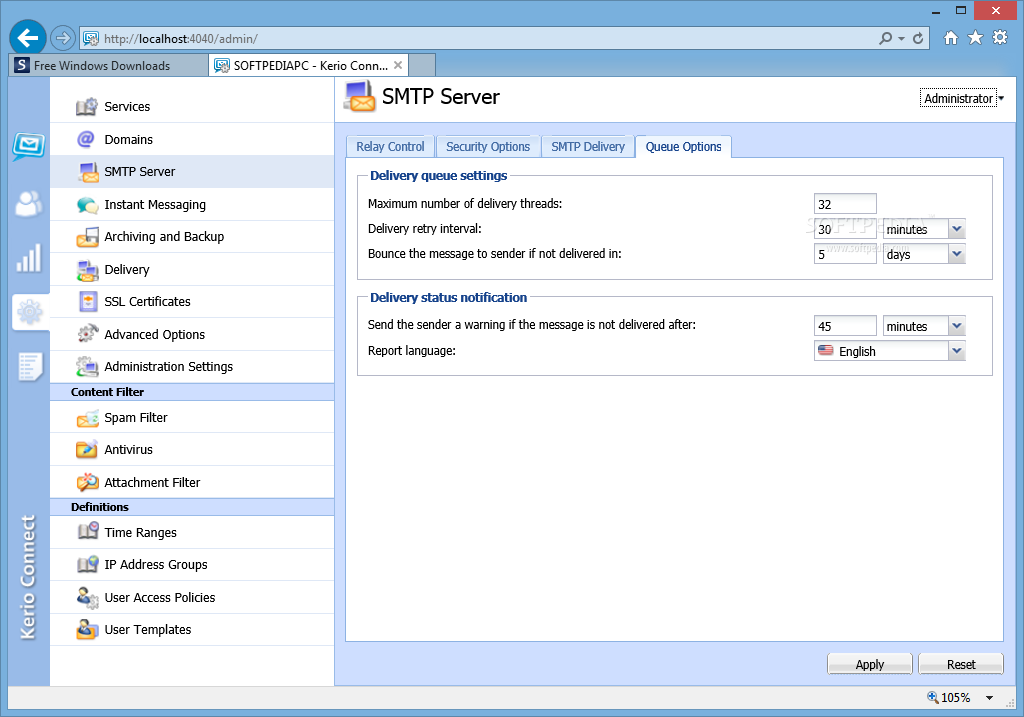Open the Accounts people icon in left rail
Screen dimensions: 1024x717
coord(29,204)
